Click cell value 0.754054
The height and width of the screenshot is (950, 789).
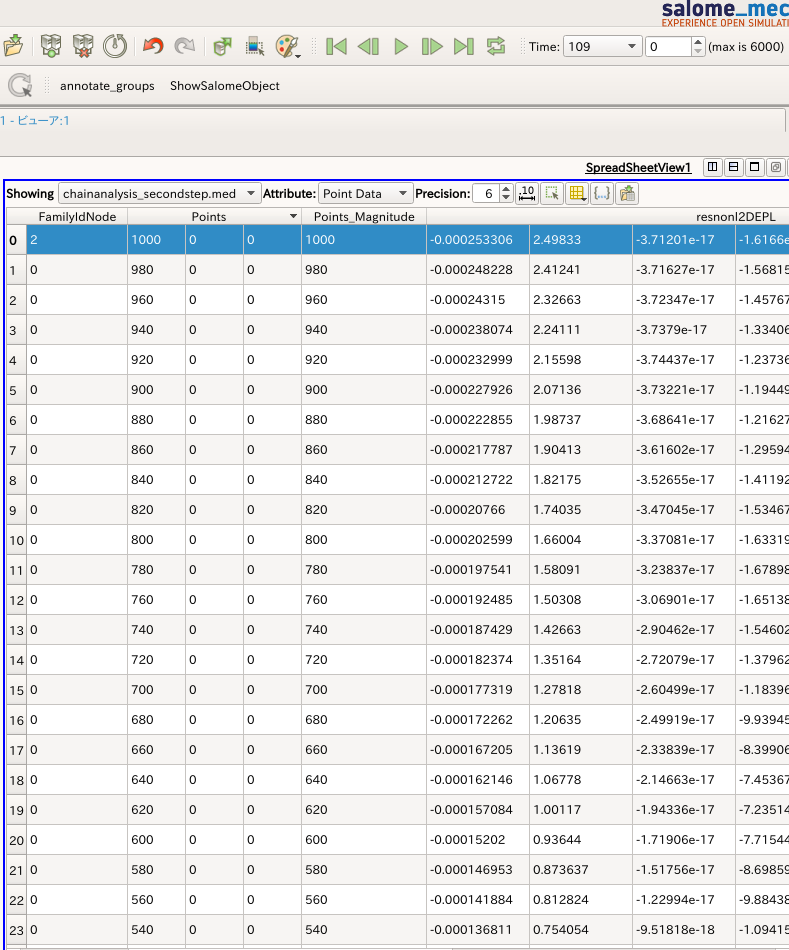[581, 929]
